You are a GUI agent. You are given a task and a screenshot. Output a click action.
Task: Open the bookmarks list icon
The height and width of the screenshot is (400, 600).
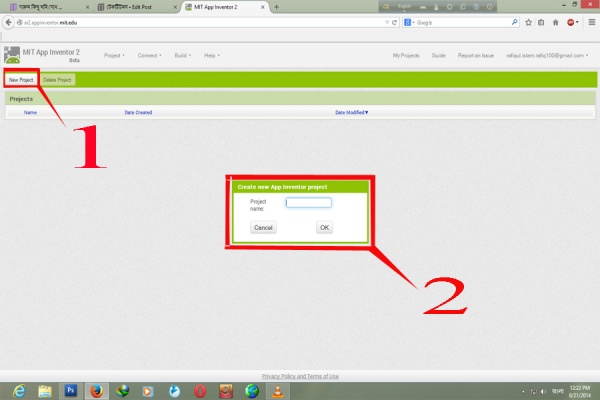pyautogui.click(x=541, y=23)
